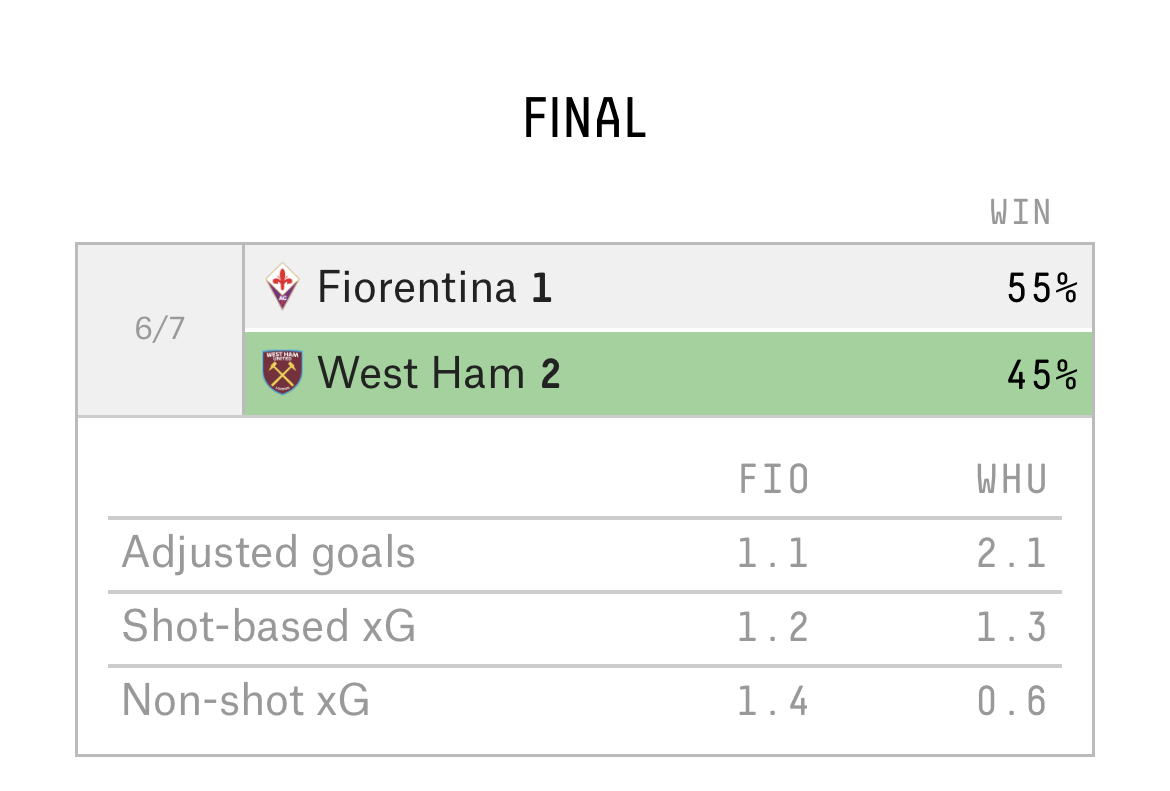Select the Adjusted goals row label

[269, 553]
